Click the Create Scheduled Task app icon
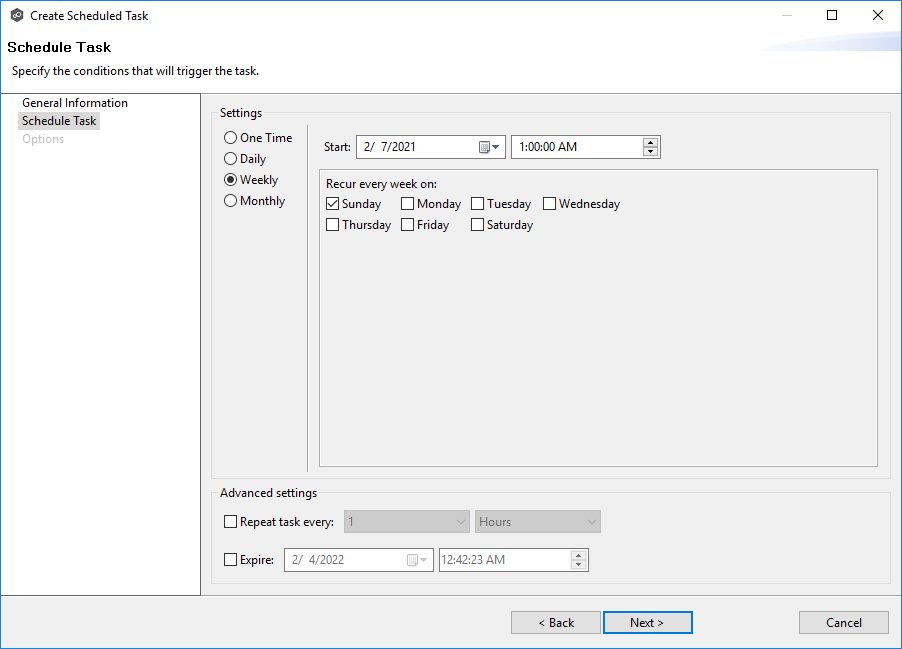Viewport: 902px width, 649px height. click(14, 15)
